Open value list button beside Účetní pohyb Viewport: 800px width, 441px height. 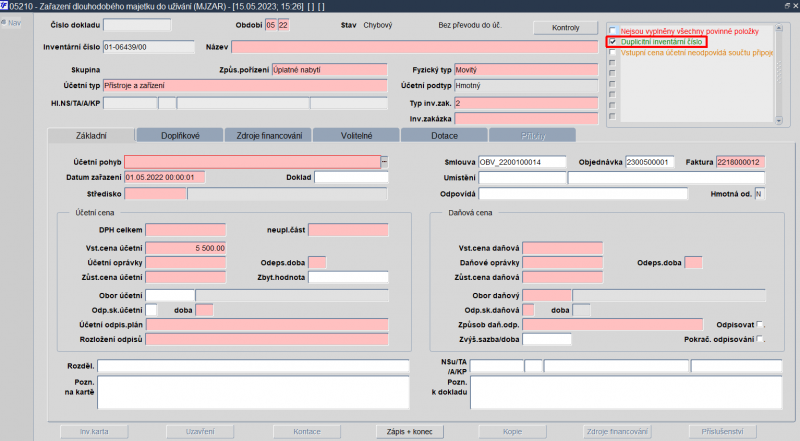click(384, 161)
